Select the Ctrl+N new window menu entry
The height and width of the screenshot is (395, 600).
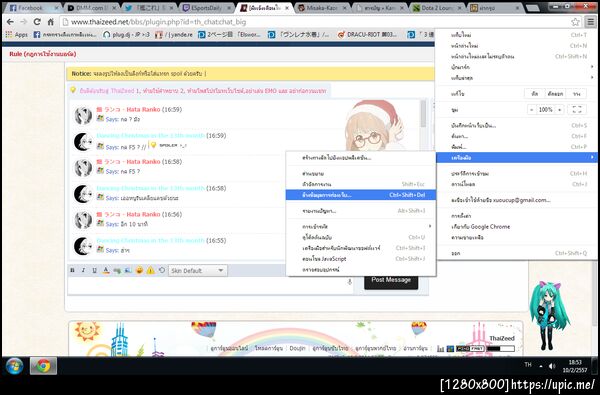(x=517, y=46)
